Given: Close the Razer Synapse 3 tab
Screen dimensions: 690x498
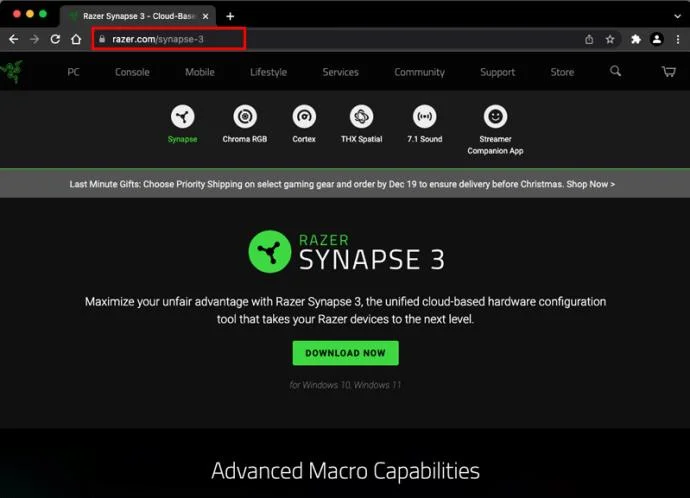Looking at the screenshot, I should (x=206, y=16).
